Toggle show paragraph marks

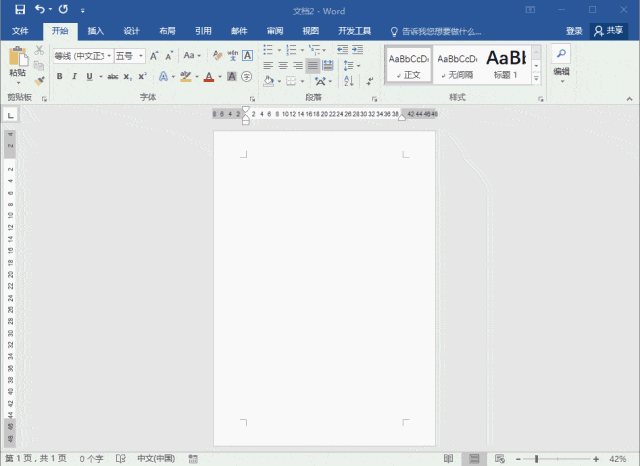369,81
